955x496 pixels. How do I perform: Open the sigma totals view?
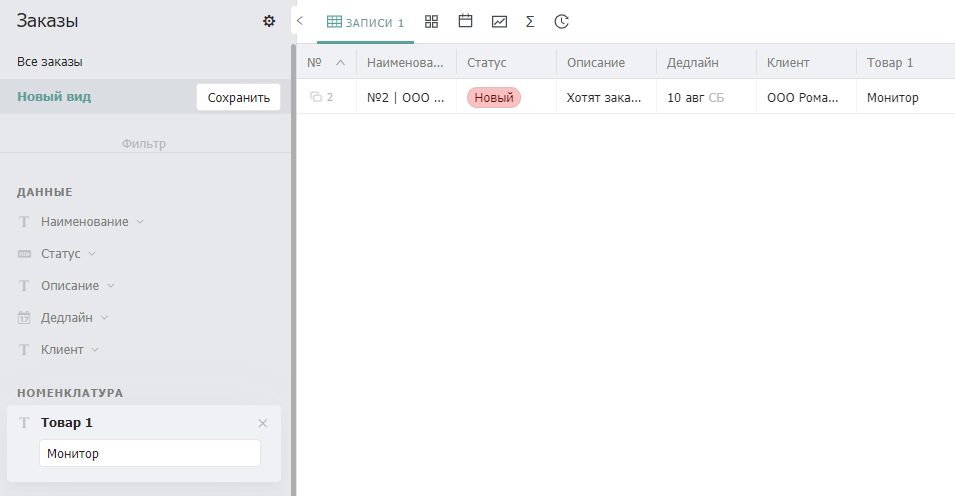(x=530, y=22)
